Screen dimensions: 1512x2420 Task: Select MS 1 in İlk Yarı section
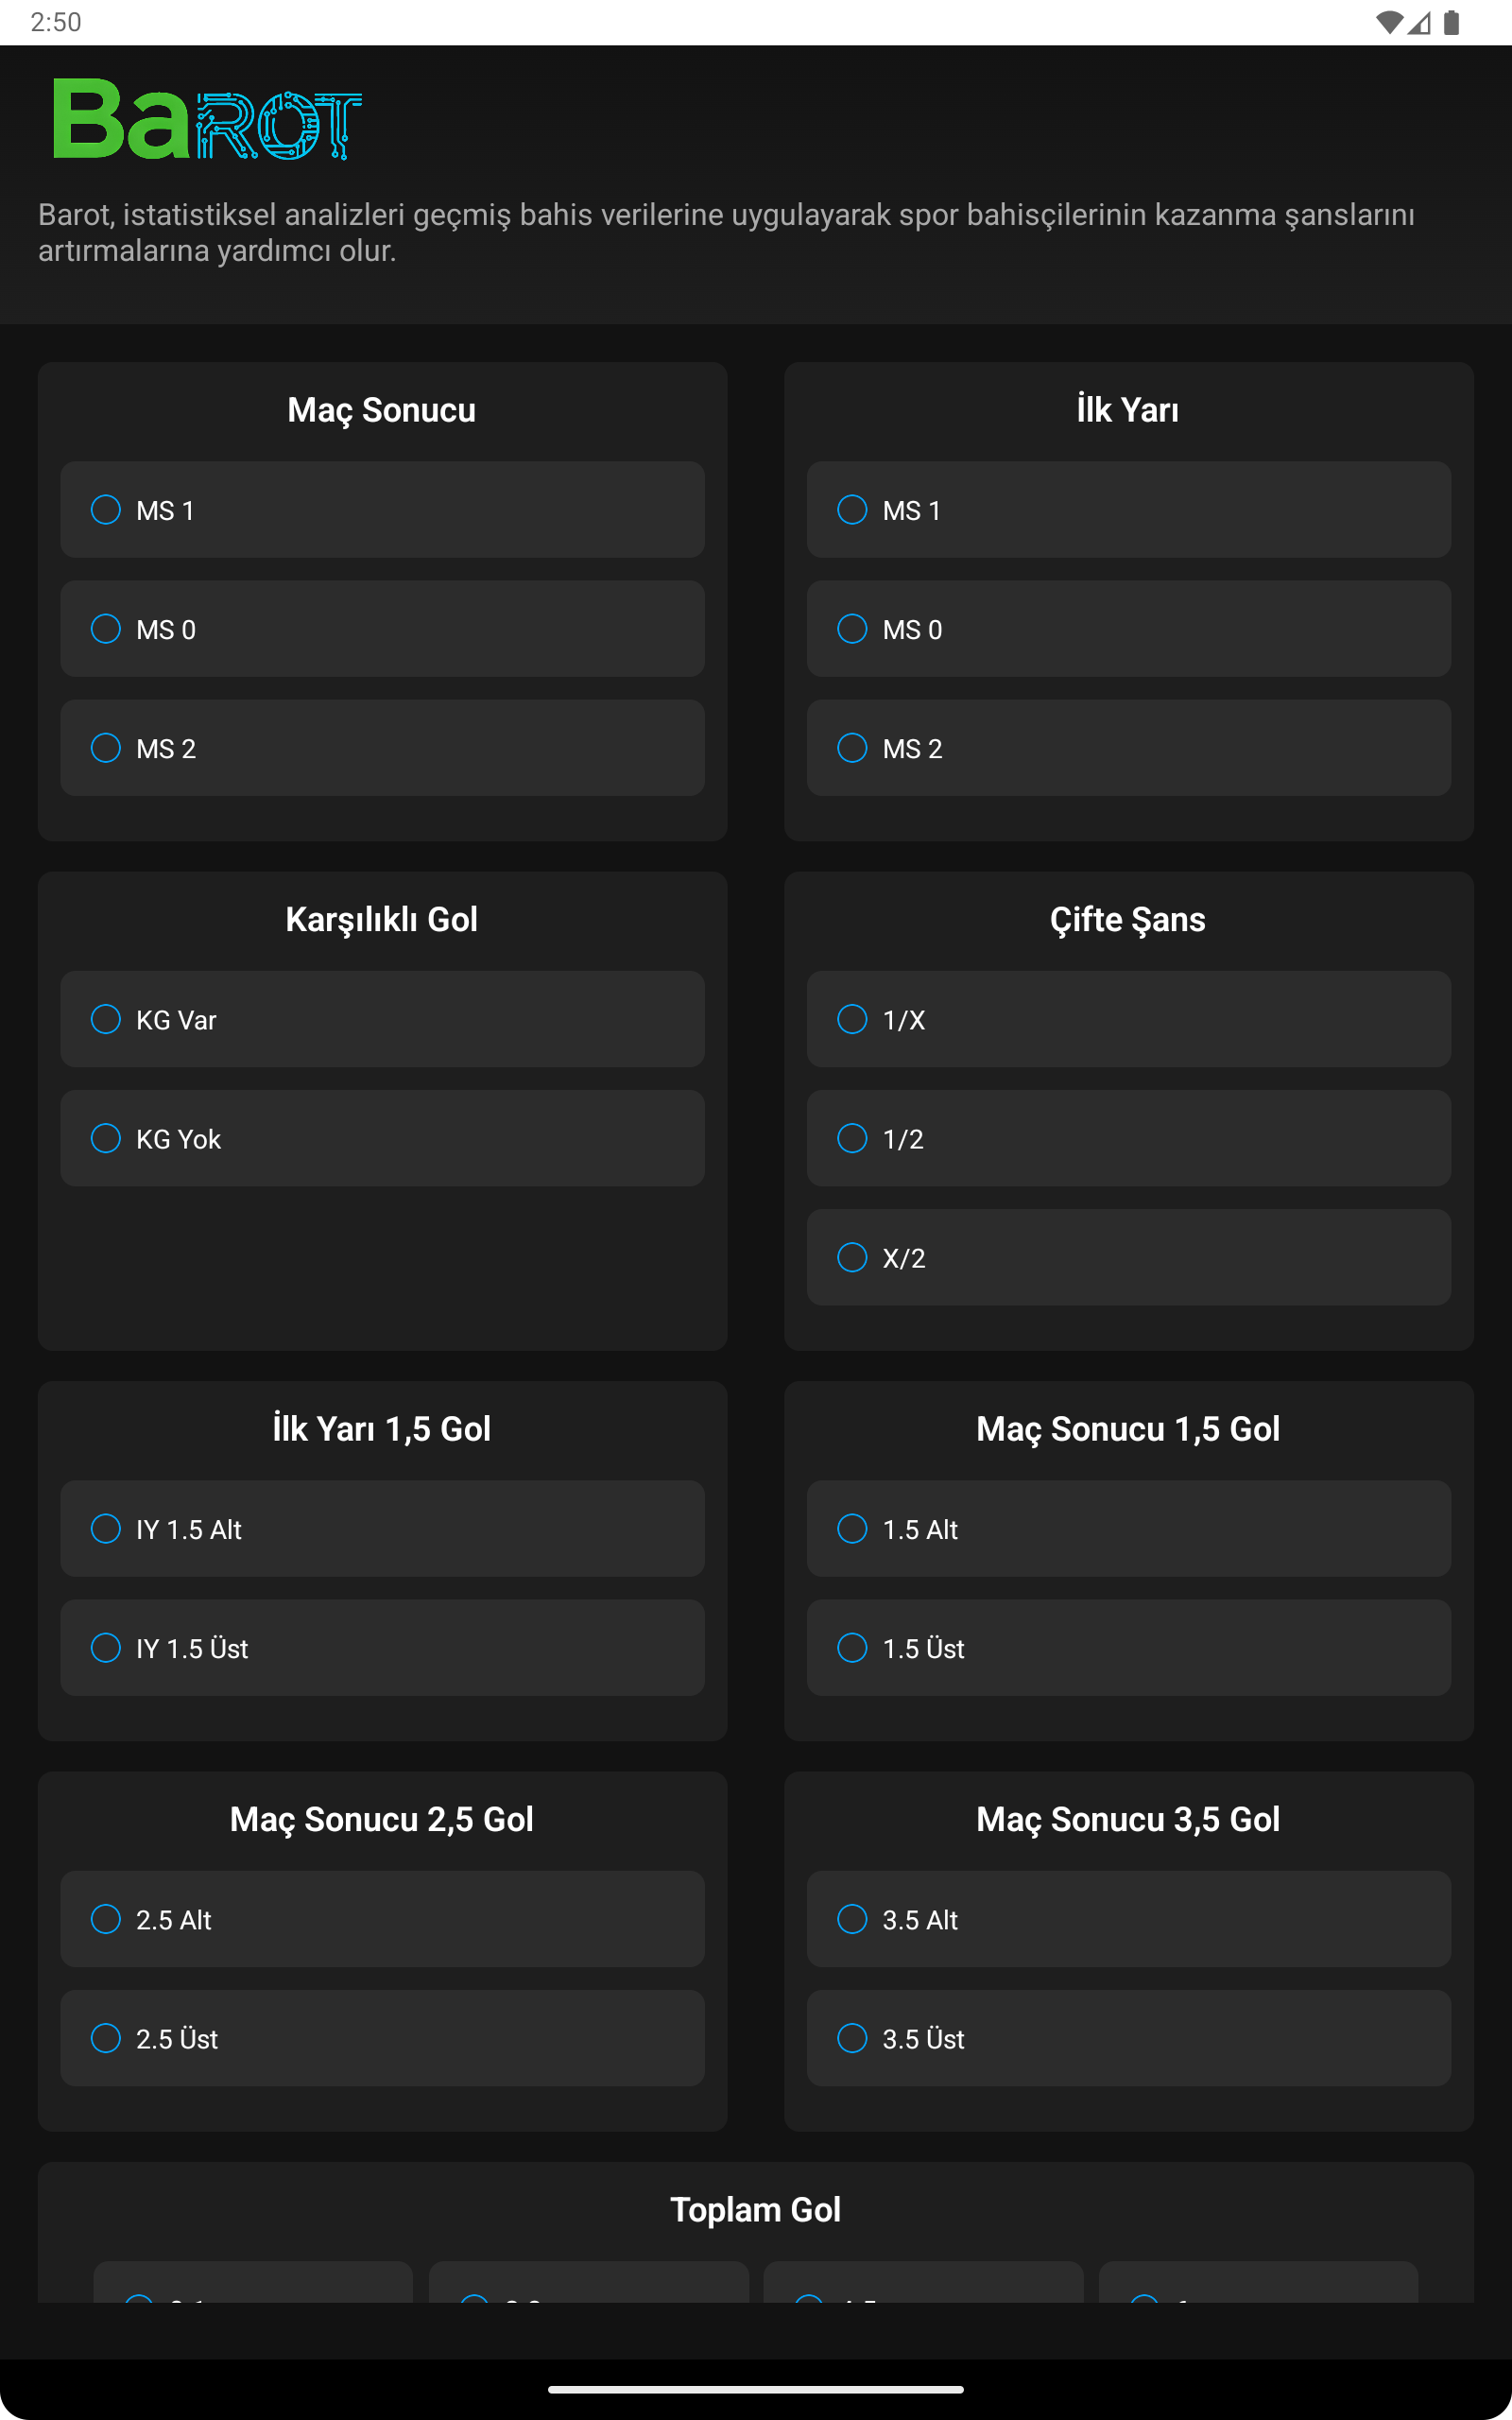pos(852,510)
